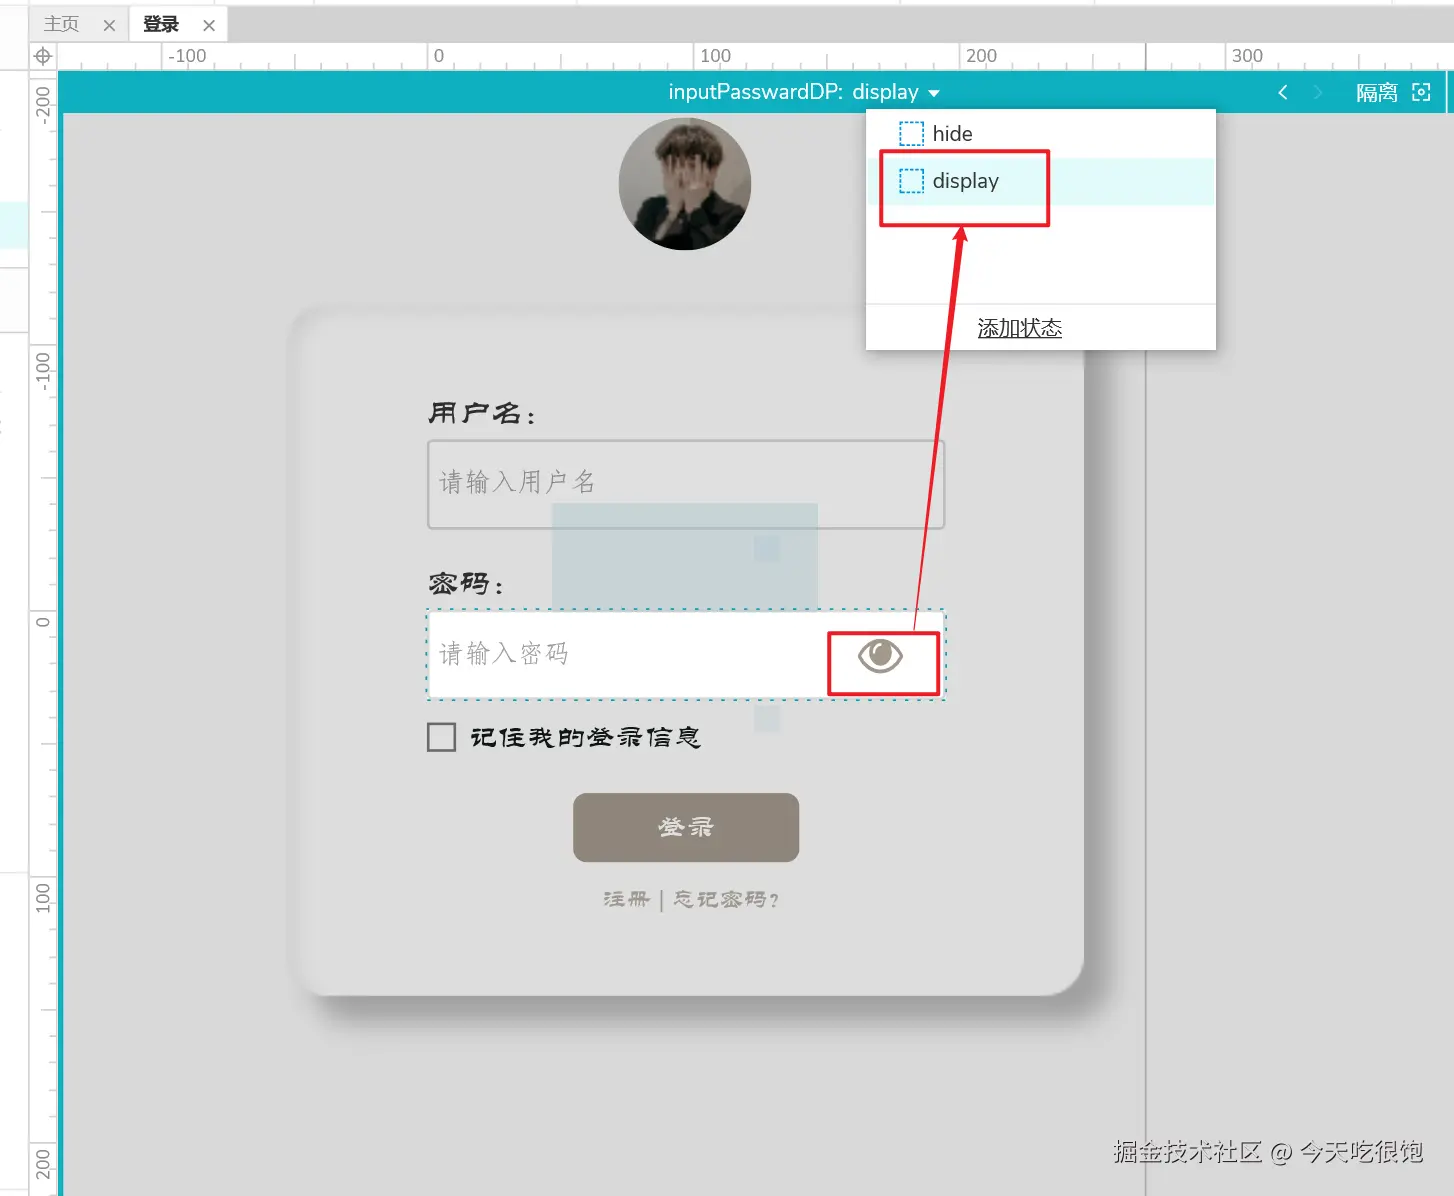Toggle the password visibility eye icon
This screenshot has height=1196, width=1454.
pos(880,656)
